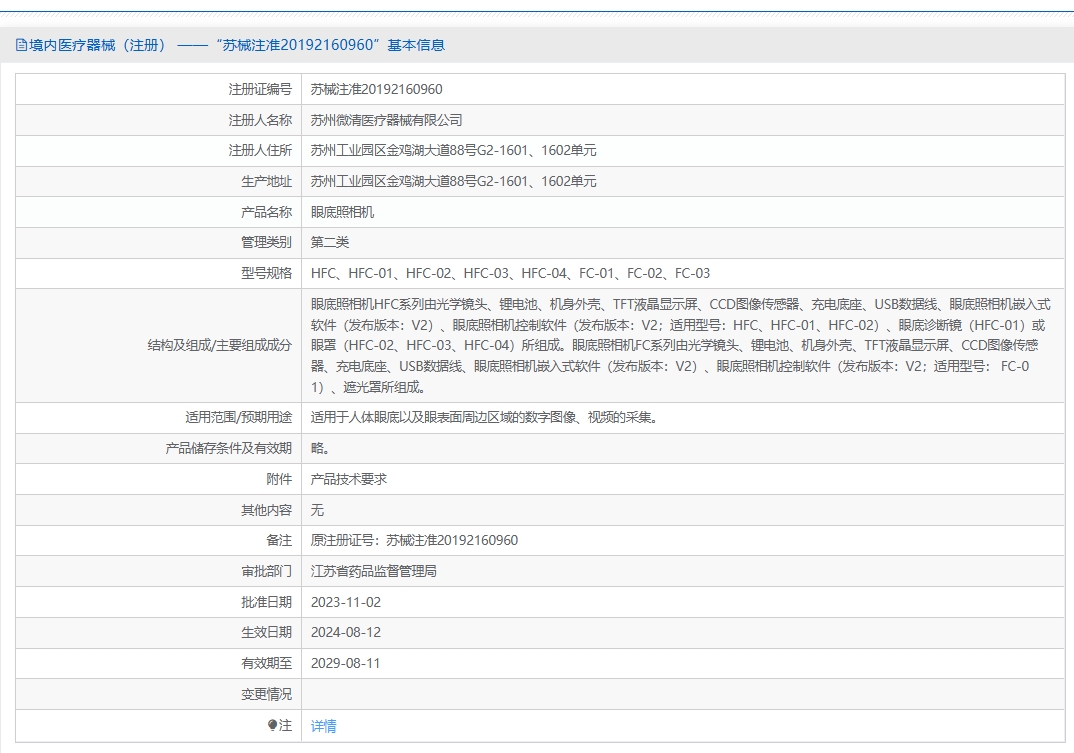Click management category value 第二类

(330, 242)
